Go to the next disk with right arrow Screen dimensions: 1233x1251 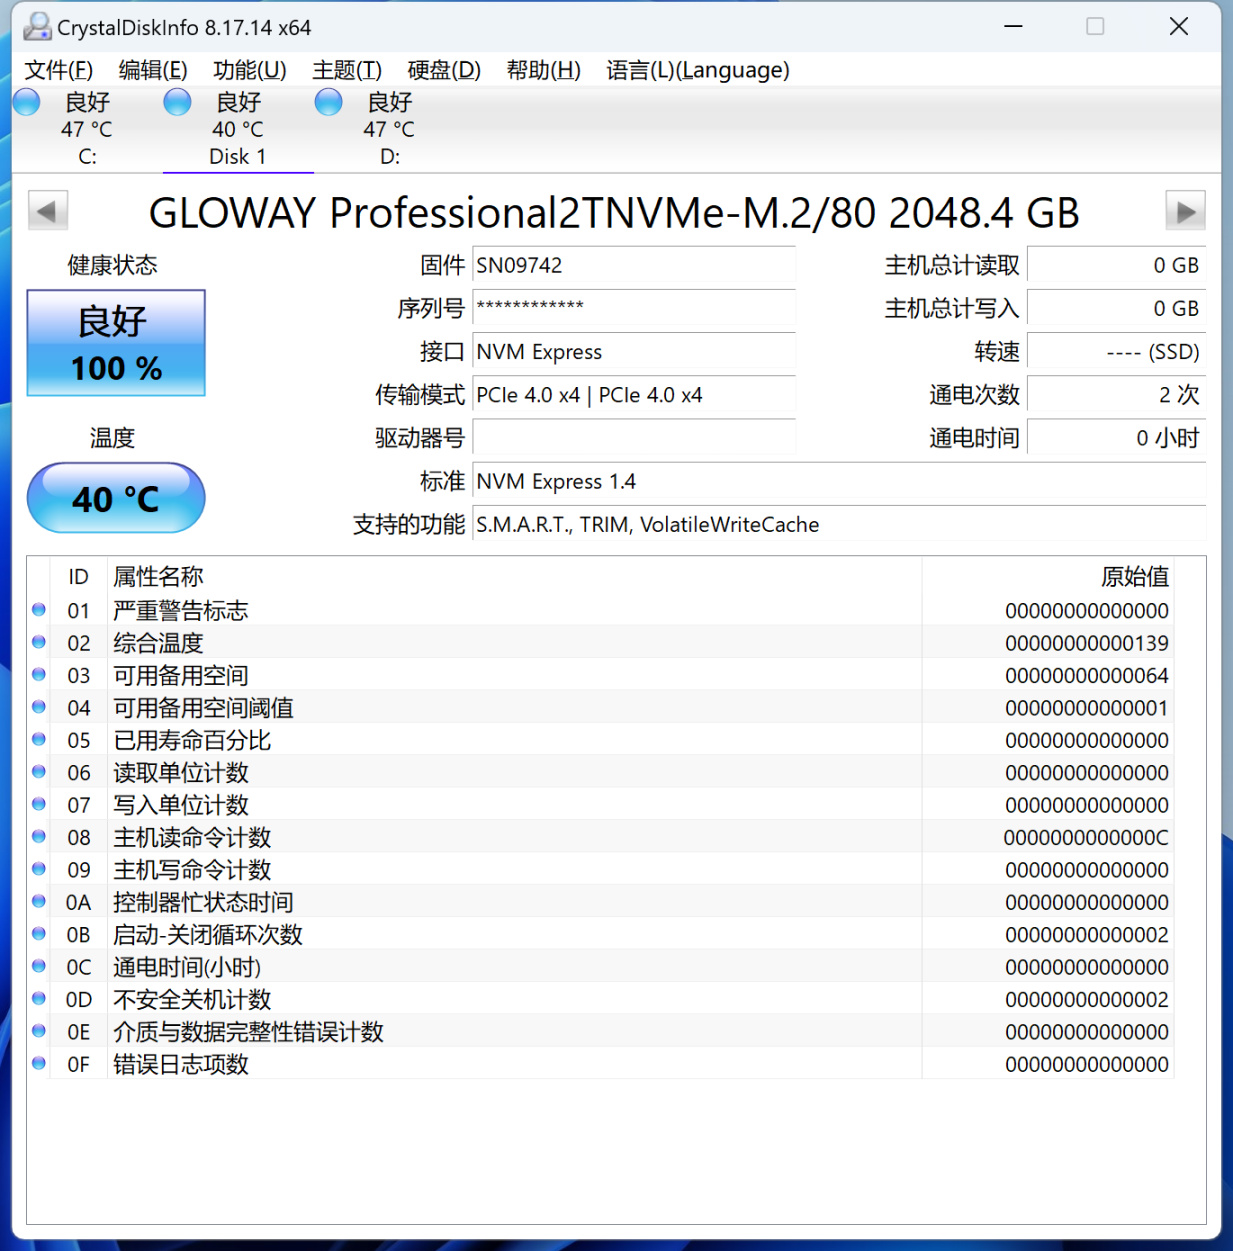coord(1185,211)
